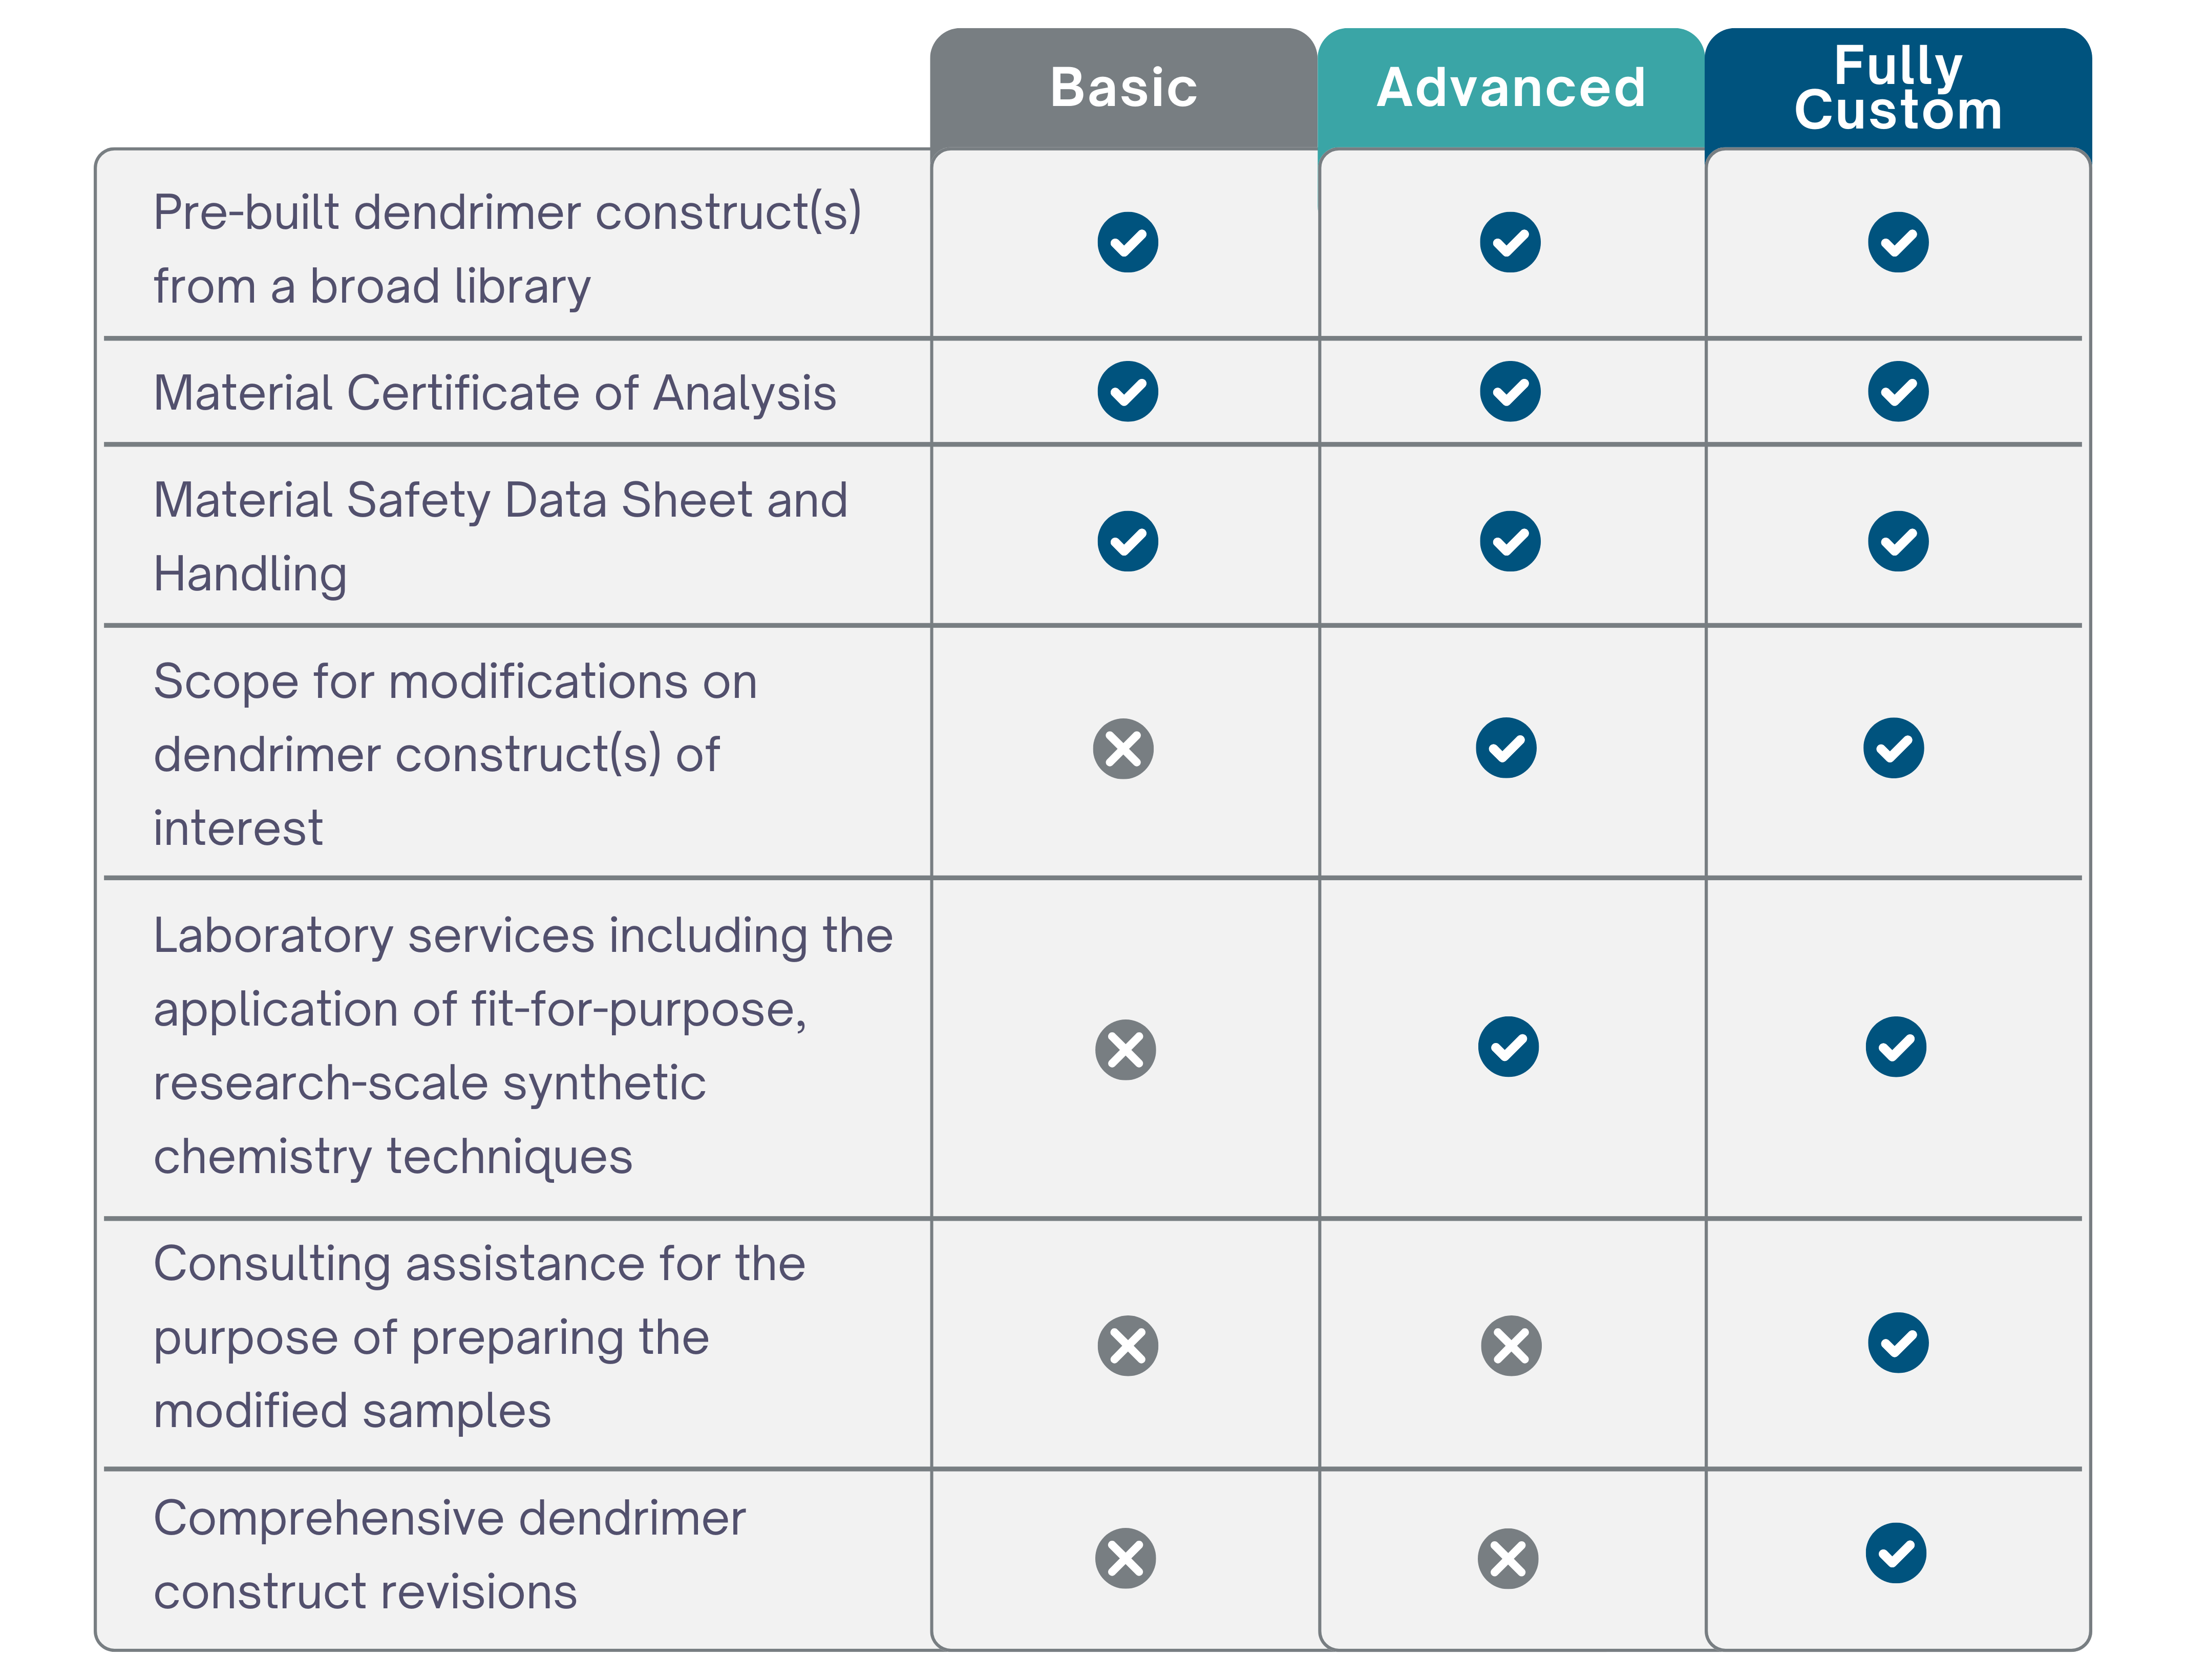The image size is (2186, 1680).
Task: Click the Basic checkmark for Material Certificate of Analysis
Action: coord(1127,391)
